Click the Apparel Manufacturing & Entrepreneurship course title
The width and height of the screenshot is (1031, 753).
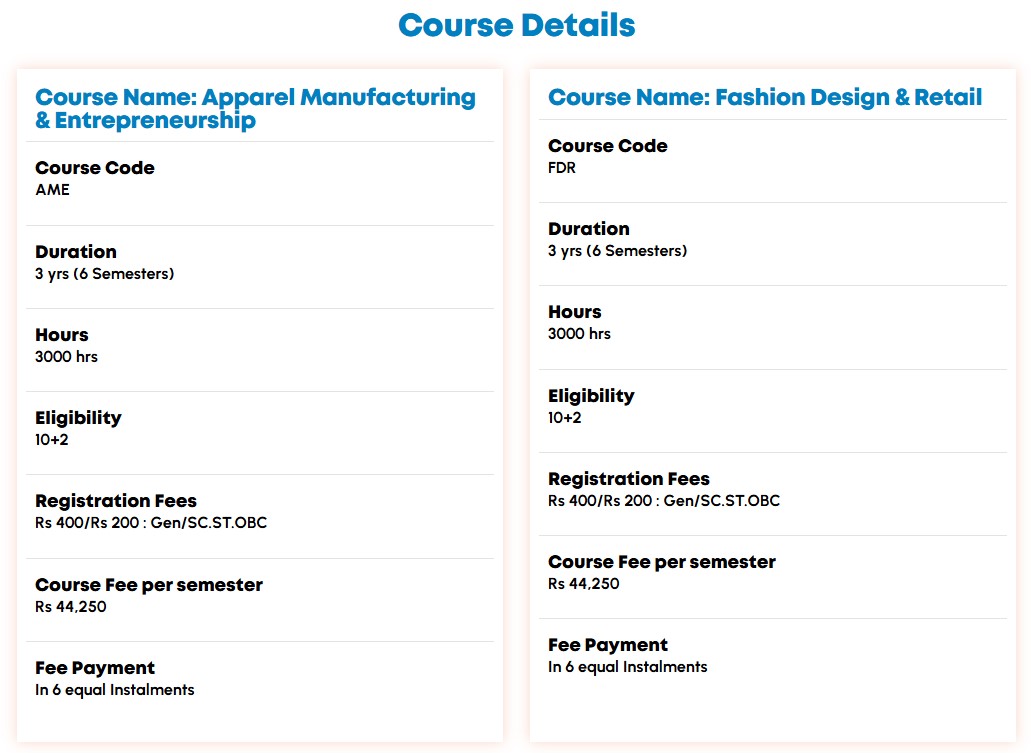(x=255, y=109)
